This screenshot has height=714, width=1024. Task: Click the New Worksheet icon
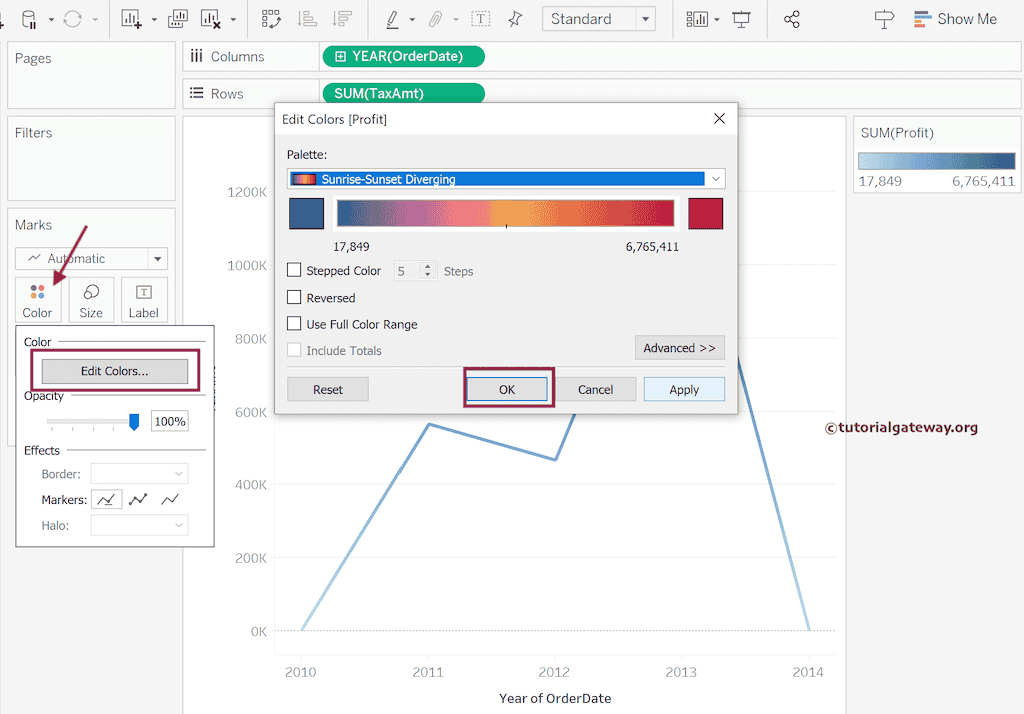coord(131,20)
